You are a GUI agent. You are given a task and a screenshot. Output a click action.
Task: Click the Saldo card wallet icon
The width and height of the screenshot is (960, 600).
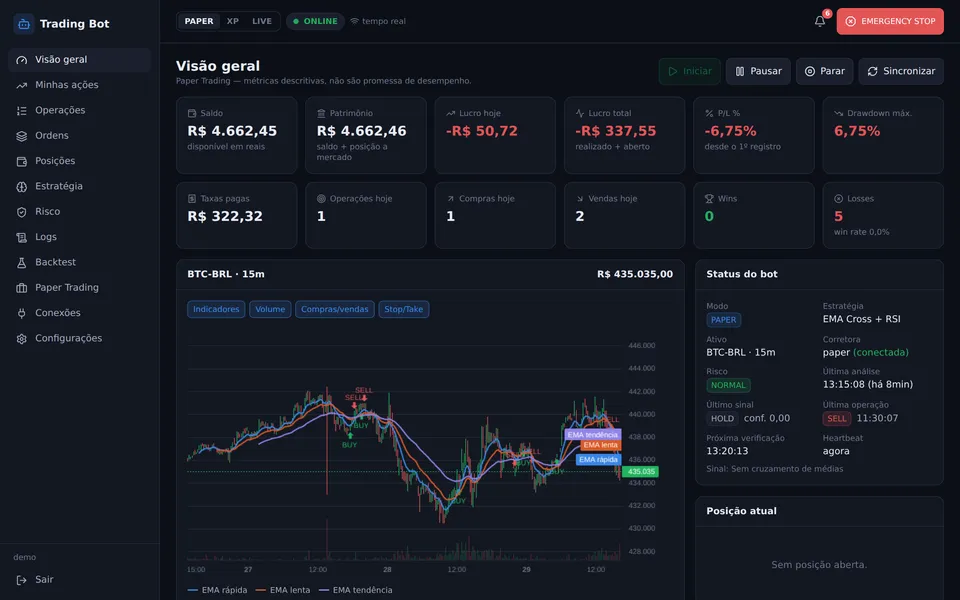[x=192, y=113]
